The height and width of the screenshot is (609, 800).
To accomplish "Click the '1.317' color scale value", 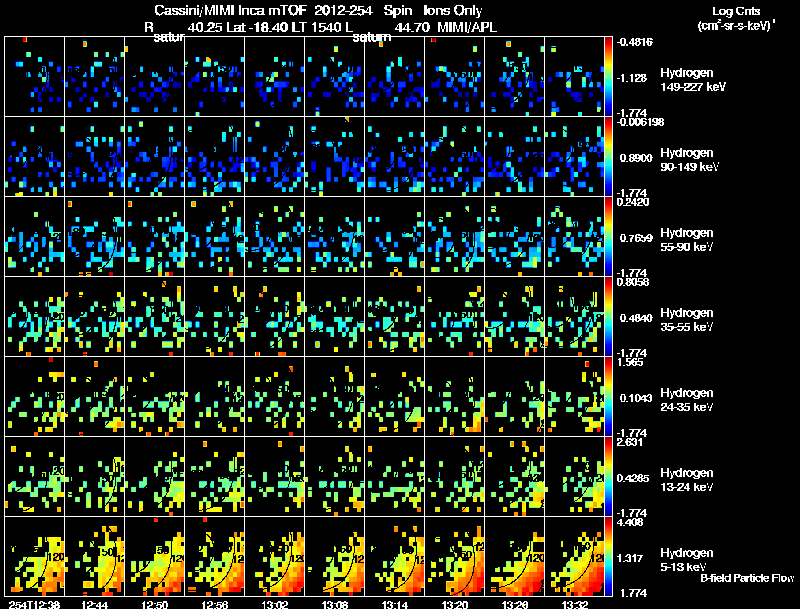I will coord(630,558).
